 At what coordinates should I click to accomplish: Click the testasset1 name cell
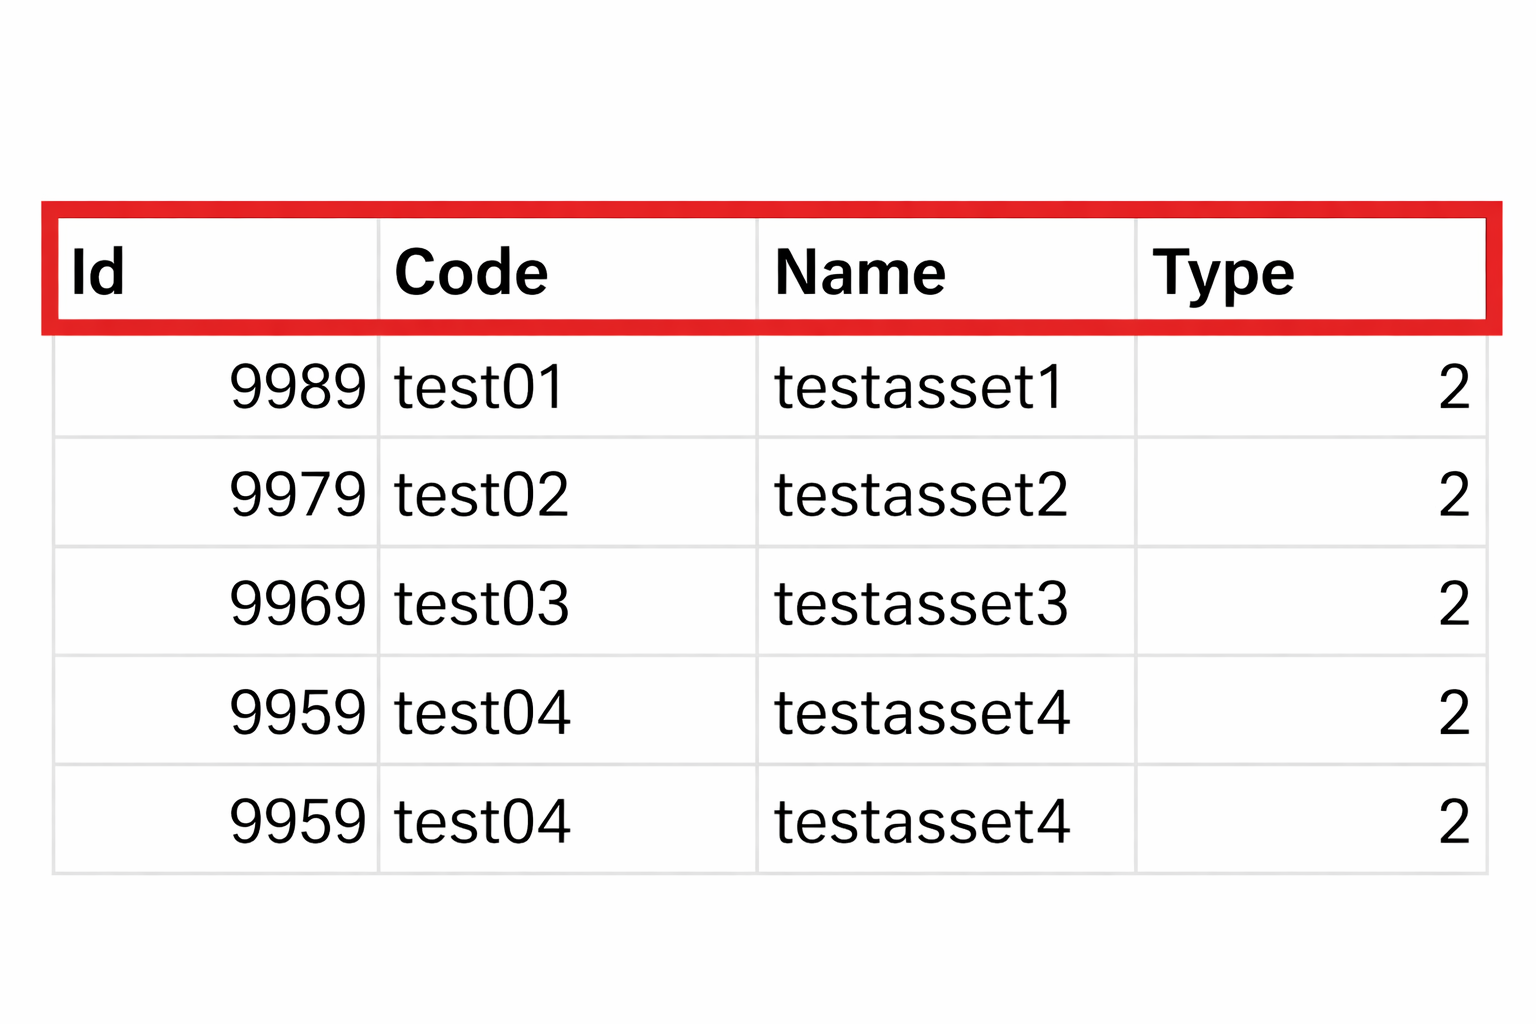click(x=919, y=387)
